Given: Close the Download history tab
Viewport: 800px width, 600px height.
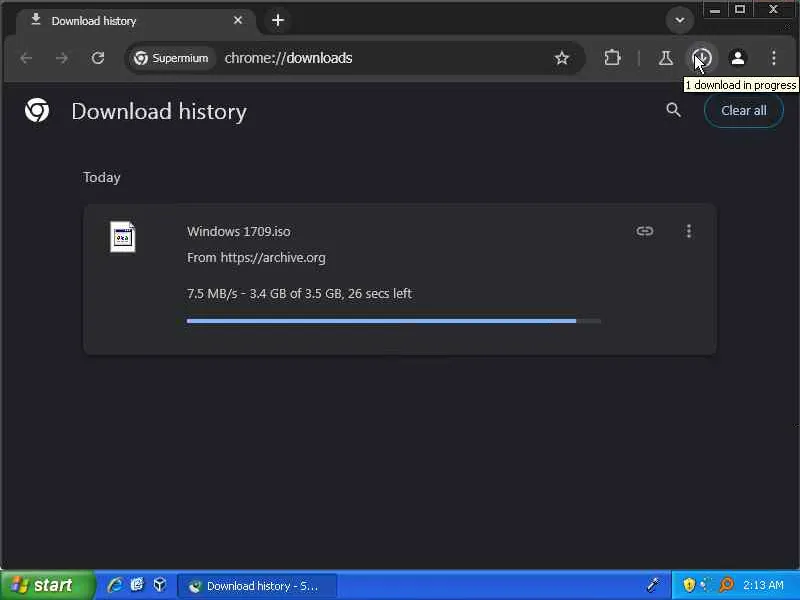Looking at the screenshot, I should click(238, 20).
